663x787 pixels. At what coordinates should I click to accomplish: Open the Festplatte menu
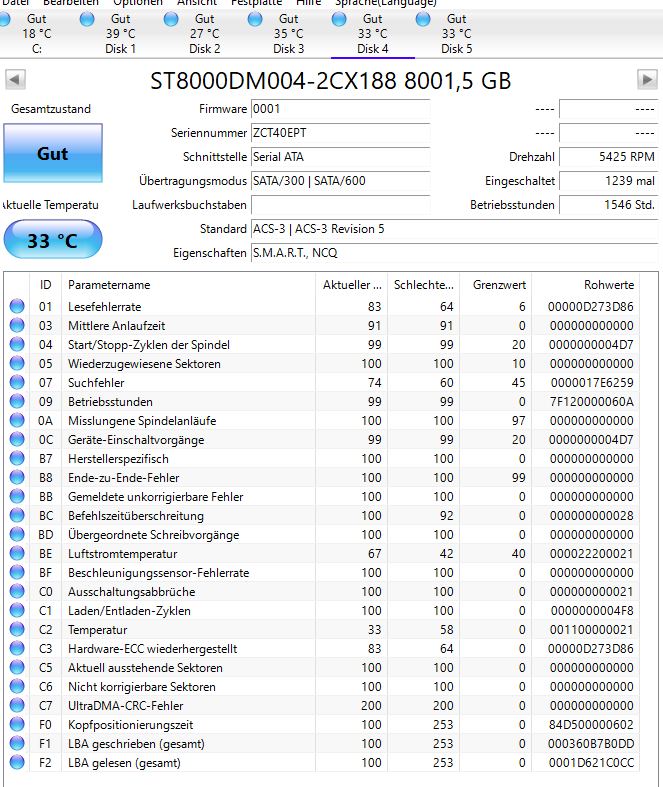point(256,3)
